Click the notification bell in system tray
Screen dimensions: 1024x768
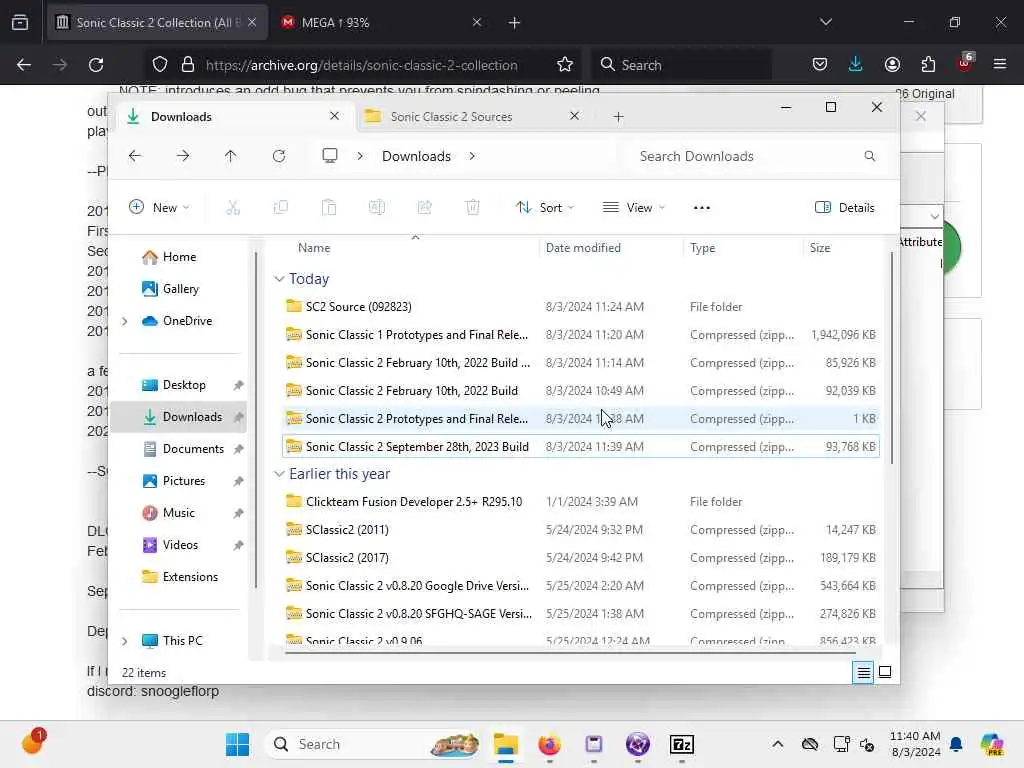(955, 744)
